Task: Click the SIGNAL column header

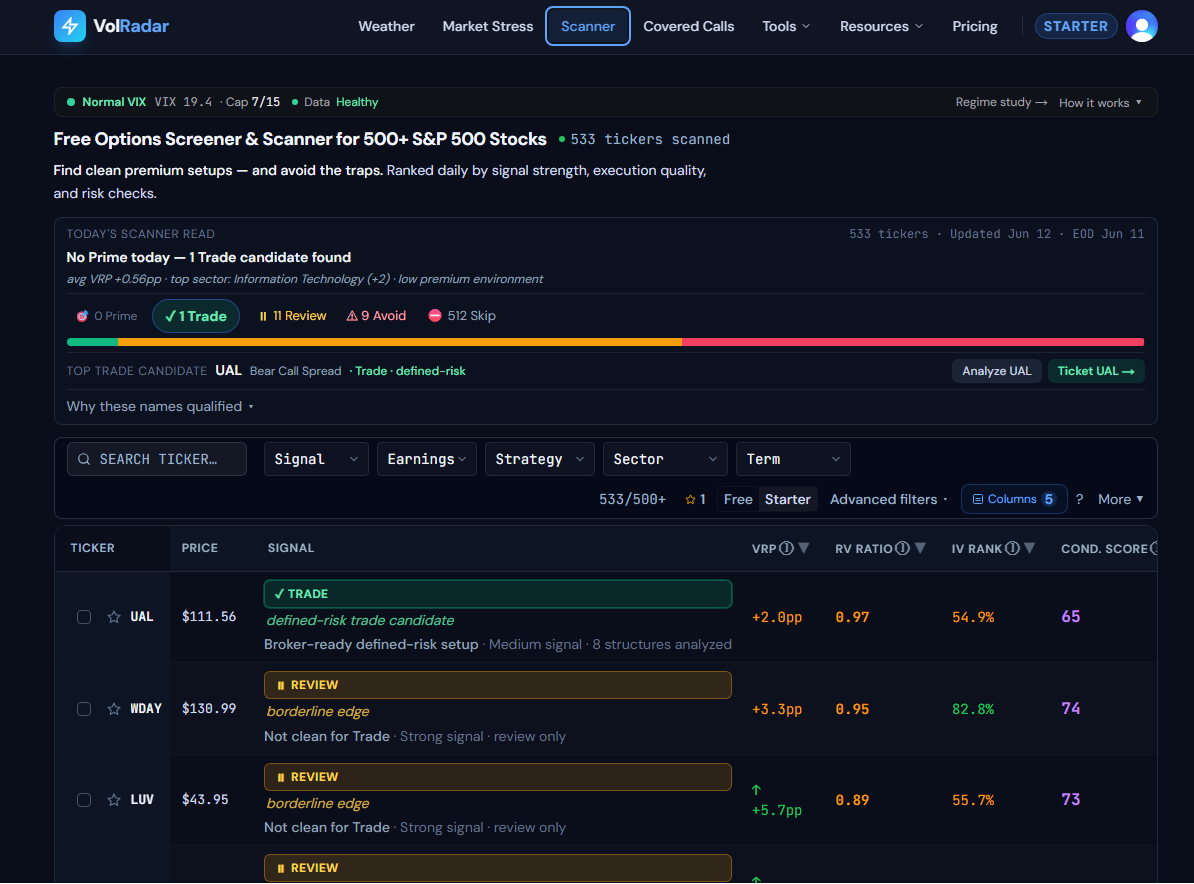Action: point(291,548)
